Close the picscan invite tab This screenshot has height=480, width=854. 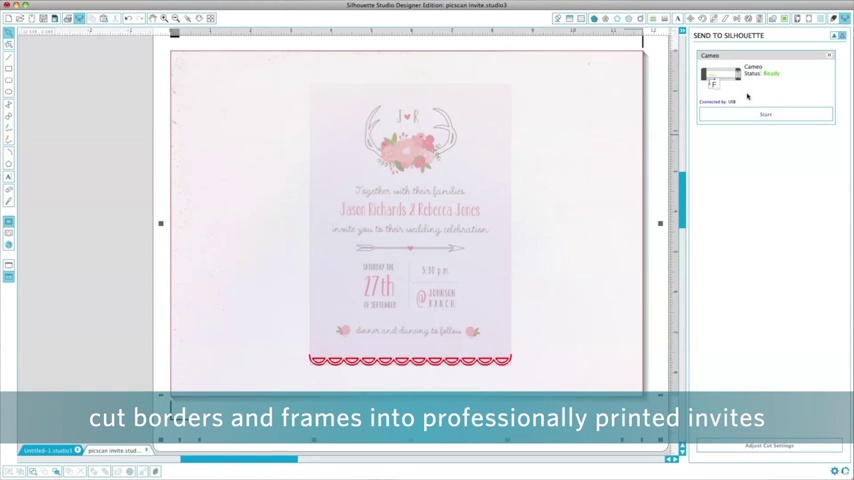[x=147, y=450]
